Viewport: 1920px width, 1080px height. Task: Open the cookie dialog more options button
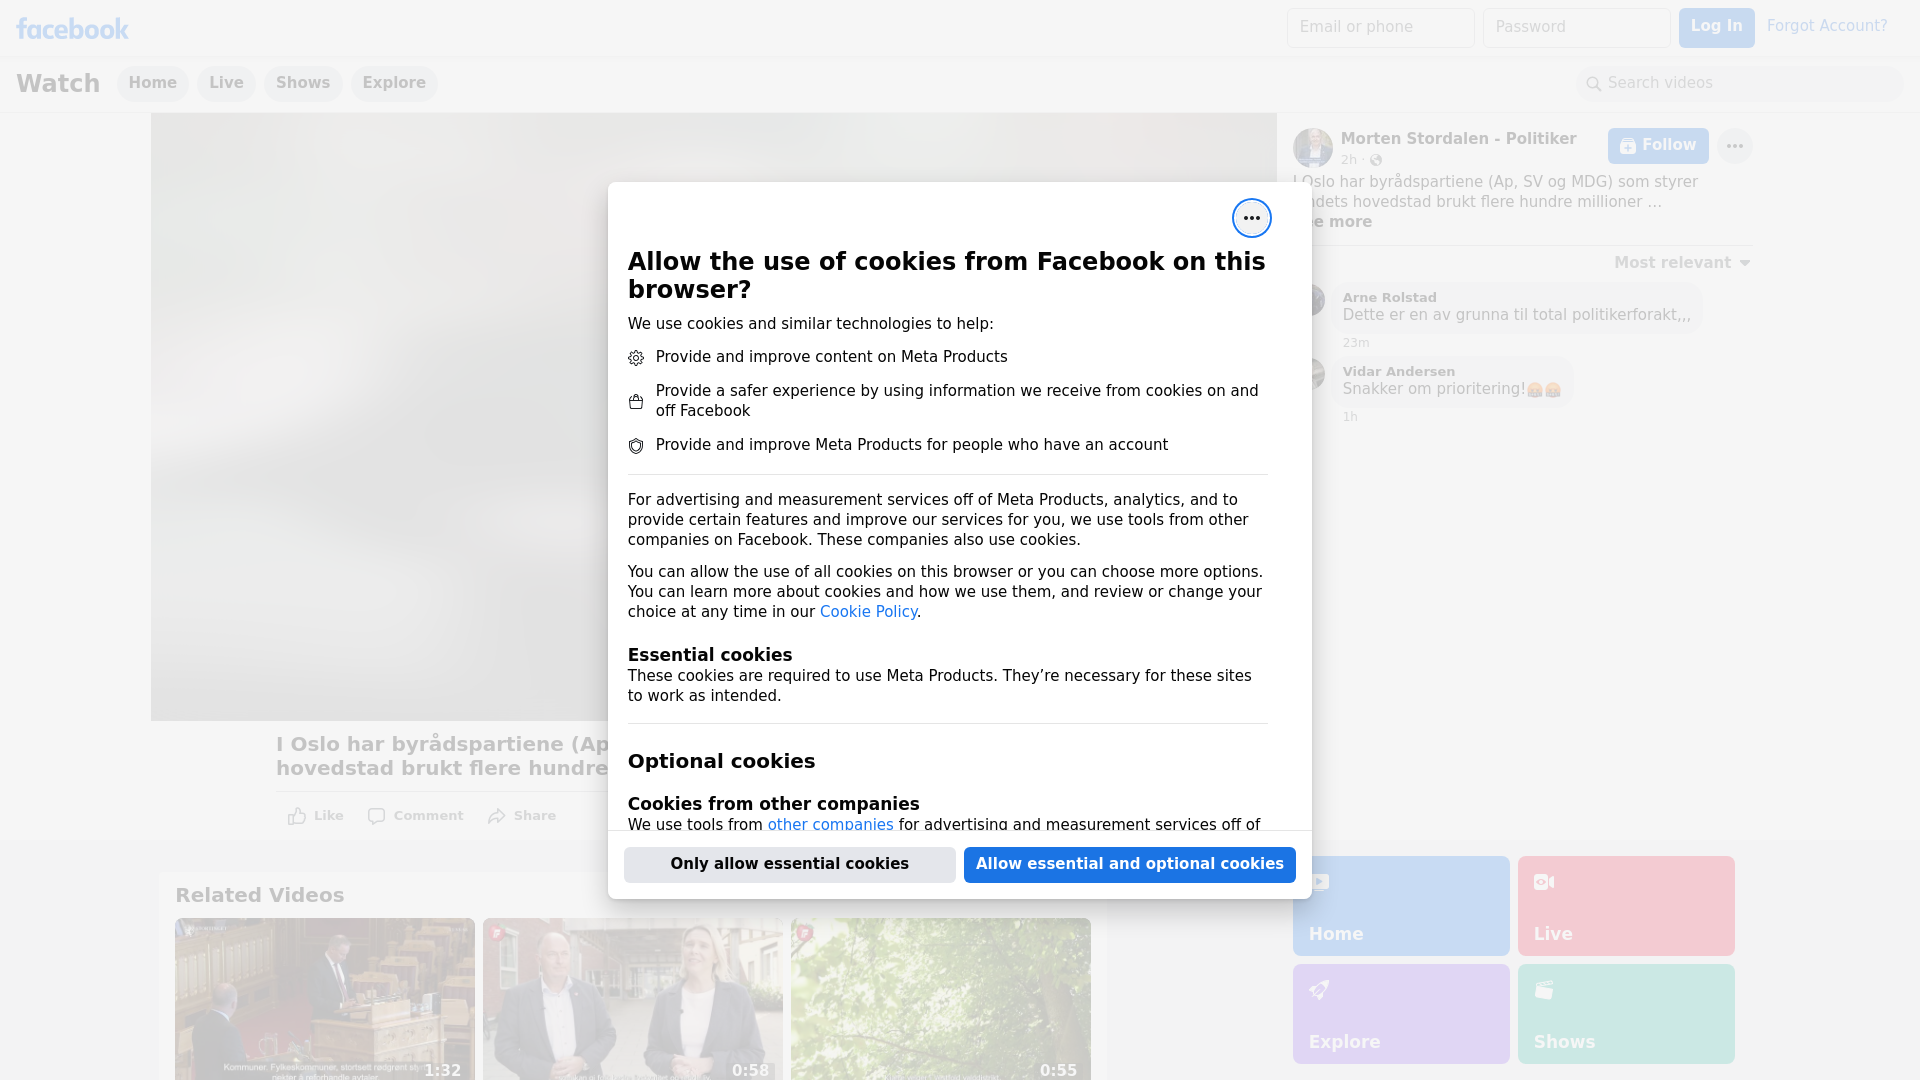coord(1251,218)
